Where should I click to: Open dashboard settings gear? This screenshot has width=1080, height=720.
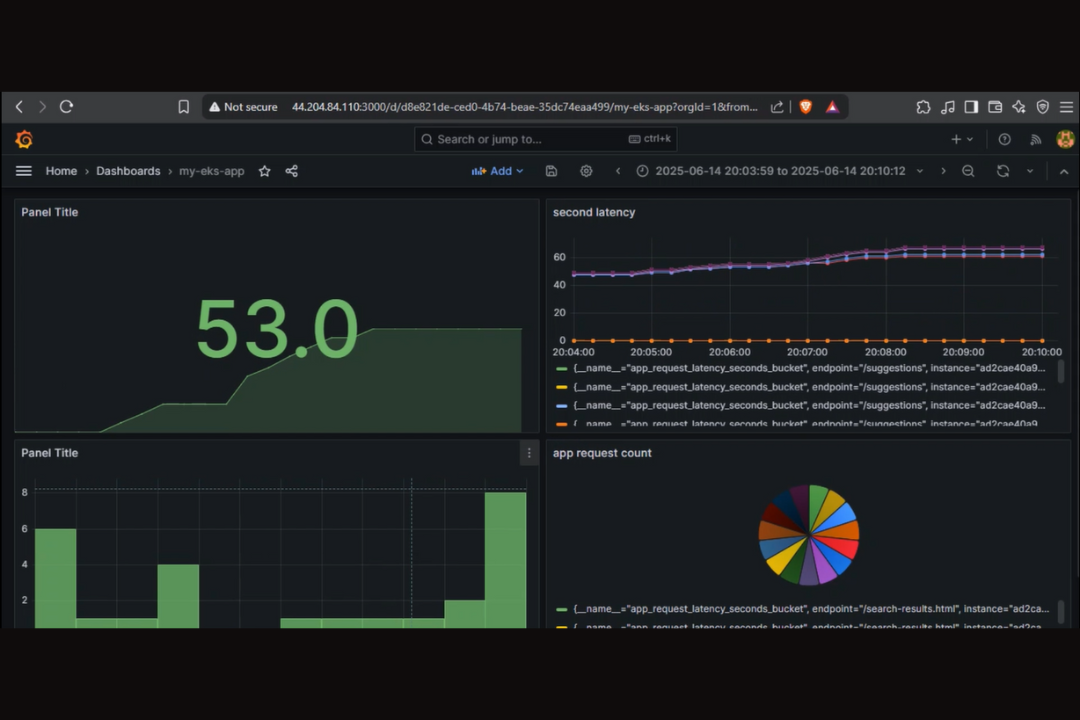(586, 171)
